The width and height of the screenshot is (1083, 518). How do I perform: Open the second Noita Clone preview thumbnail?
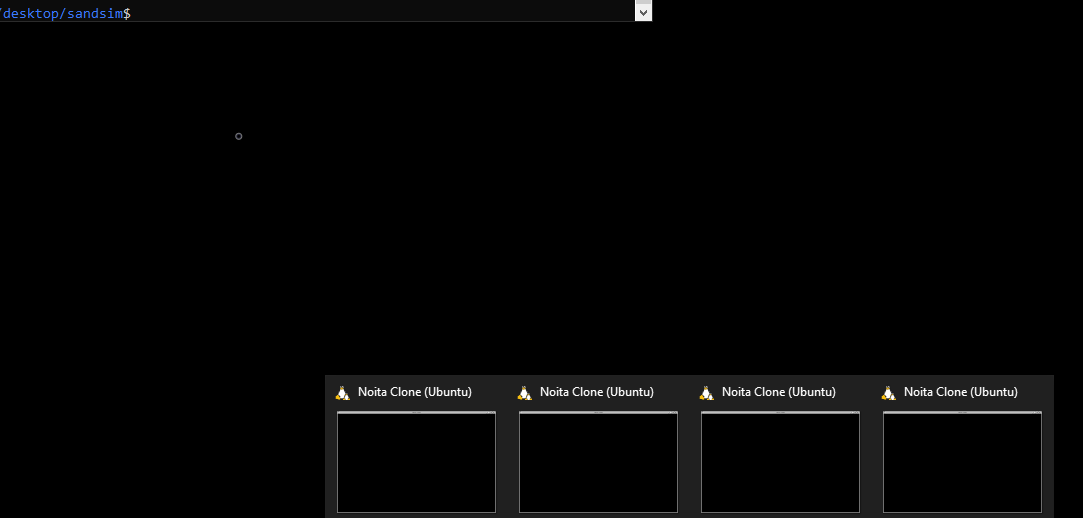point(598,462)
